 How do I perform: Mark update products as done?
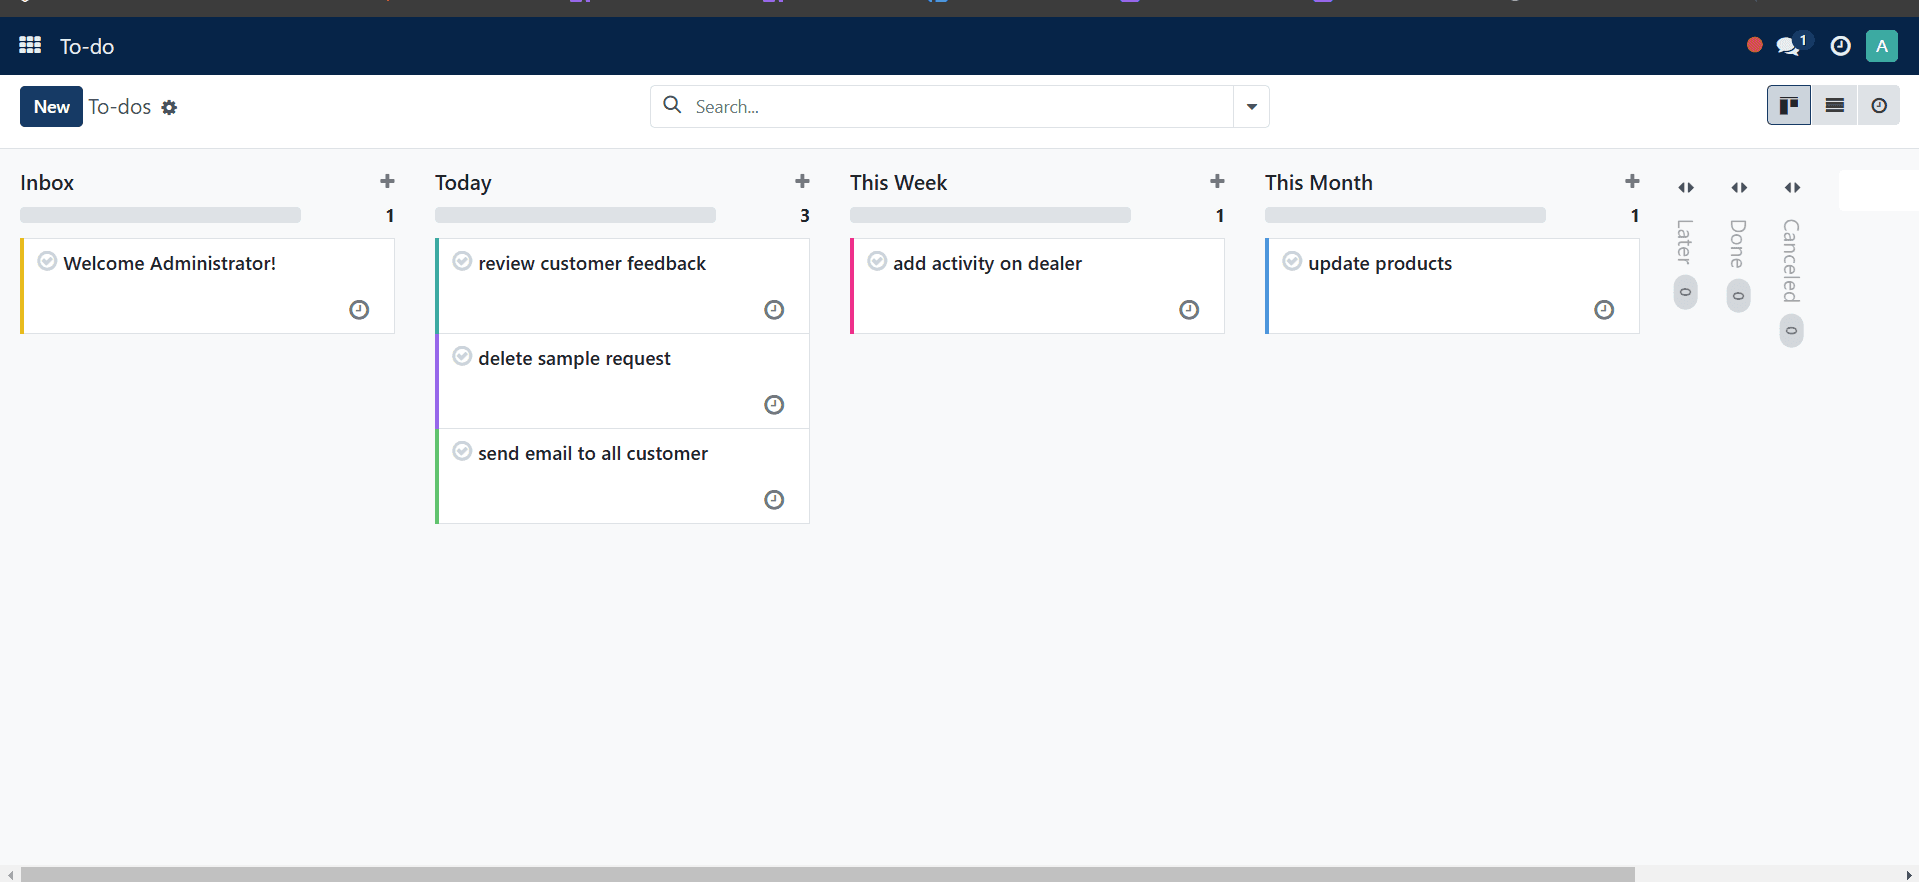(x=1292, y=261)
